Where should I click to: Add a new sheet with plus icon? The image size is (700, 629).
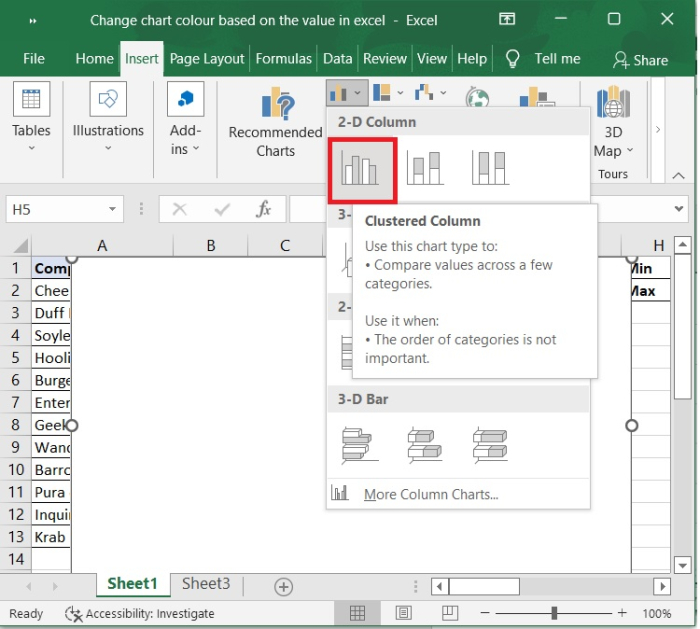[283, 586]
